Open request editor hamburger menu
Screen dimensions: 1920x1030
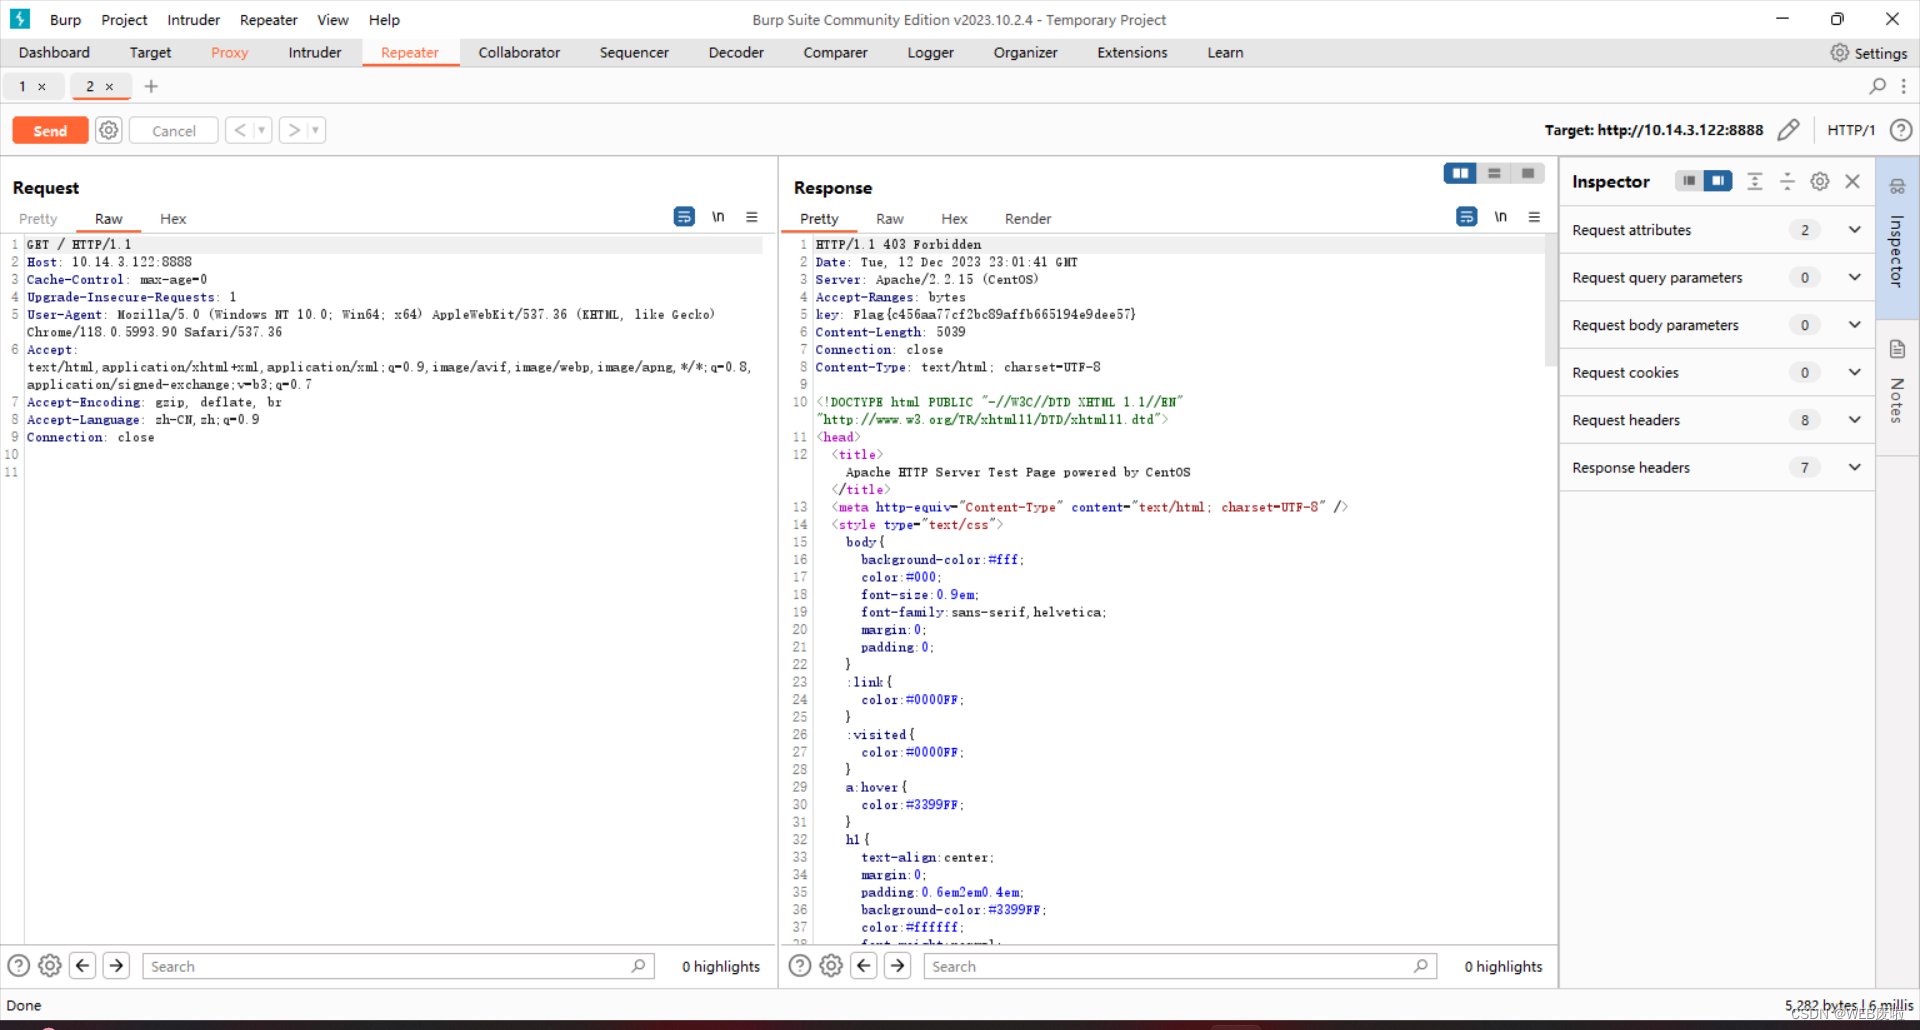tap(752, 217)
